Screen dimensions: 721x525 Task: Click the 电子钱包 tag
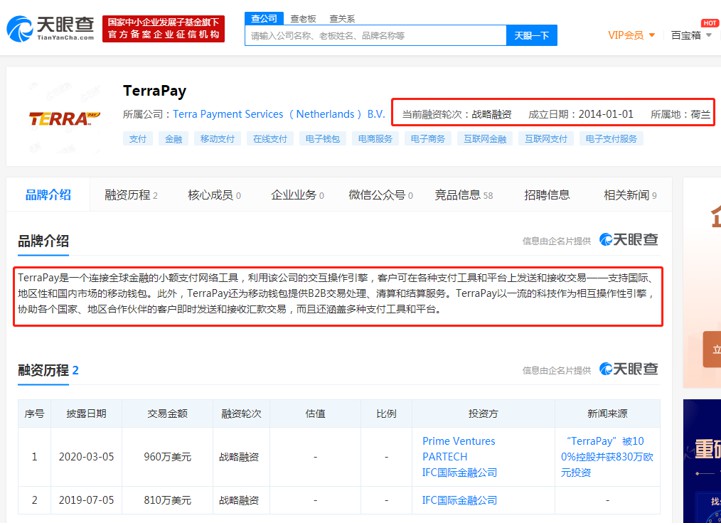[x=323, y=139]
